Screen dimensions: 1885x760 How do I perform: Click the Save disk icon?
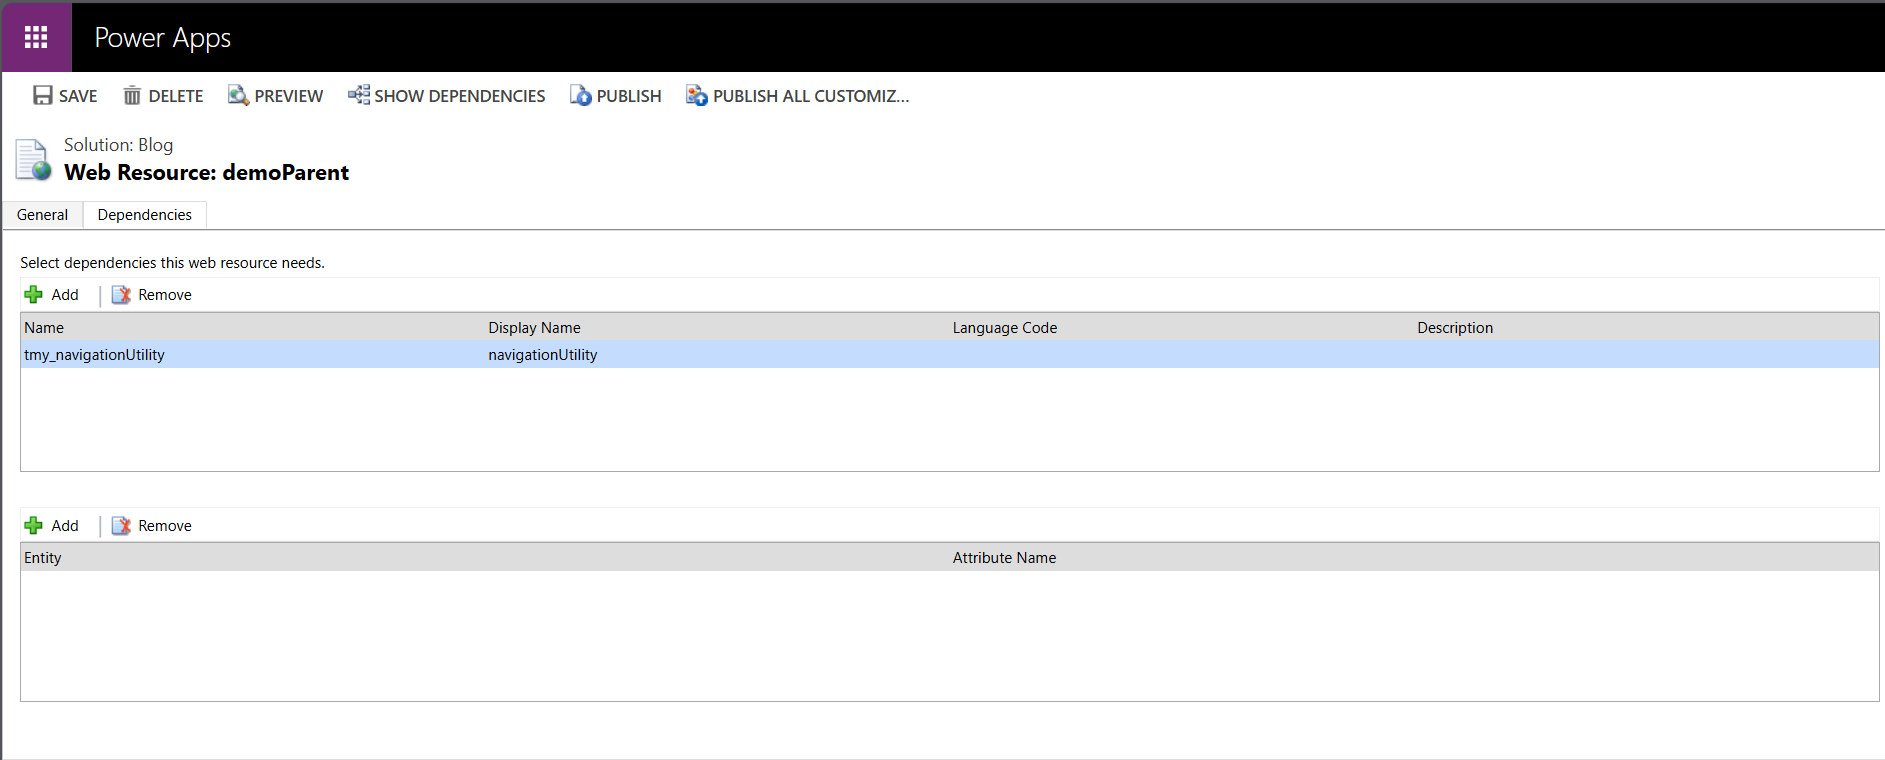point(43,95)
